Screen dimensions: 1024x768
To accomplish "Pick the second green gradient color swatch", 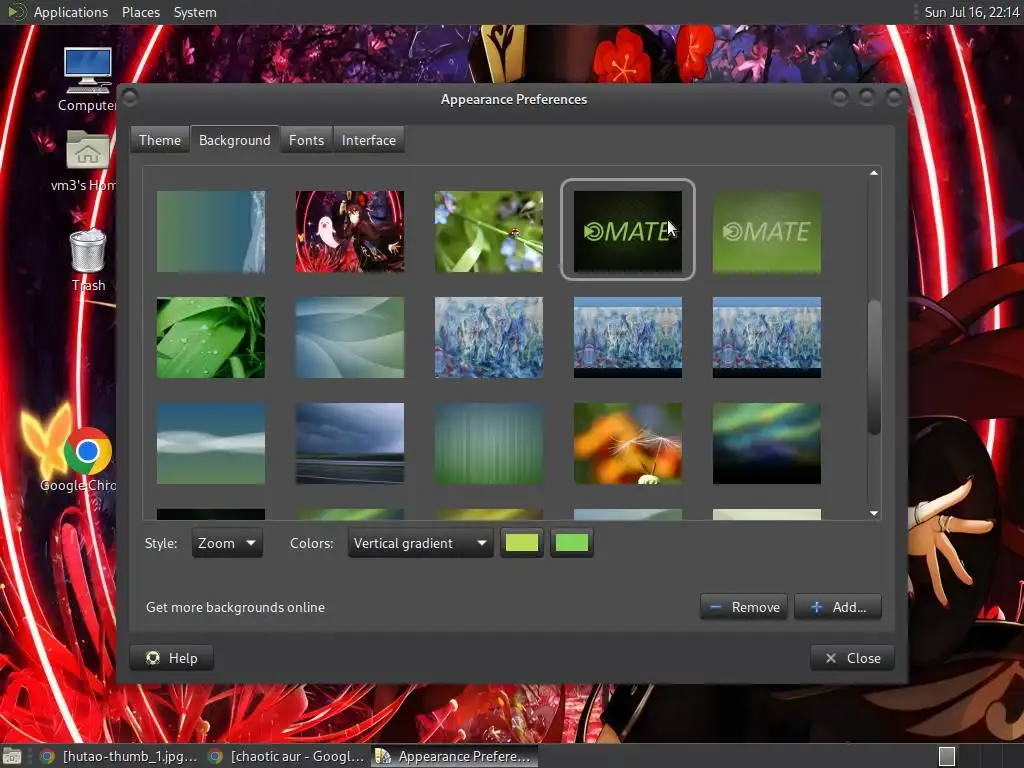I will 571,543.
